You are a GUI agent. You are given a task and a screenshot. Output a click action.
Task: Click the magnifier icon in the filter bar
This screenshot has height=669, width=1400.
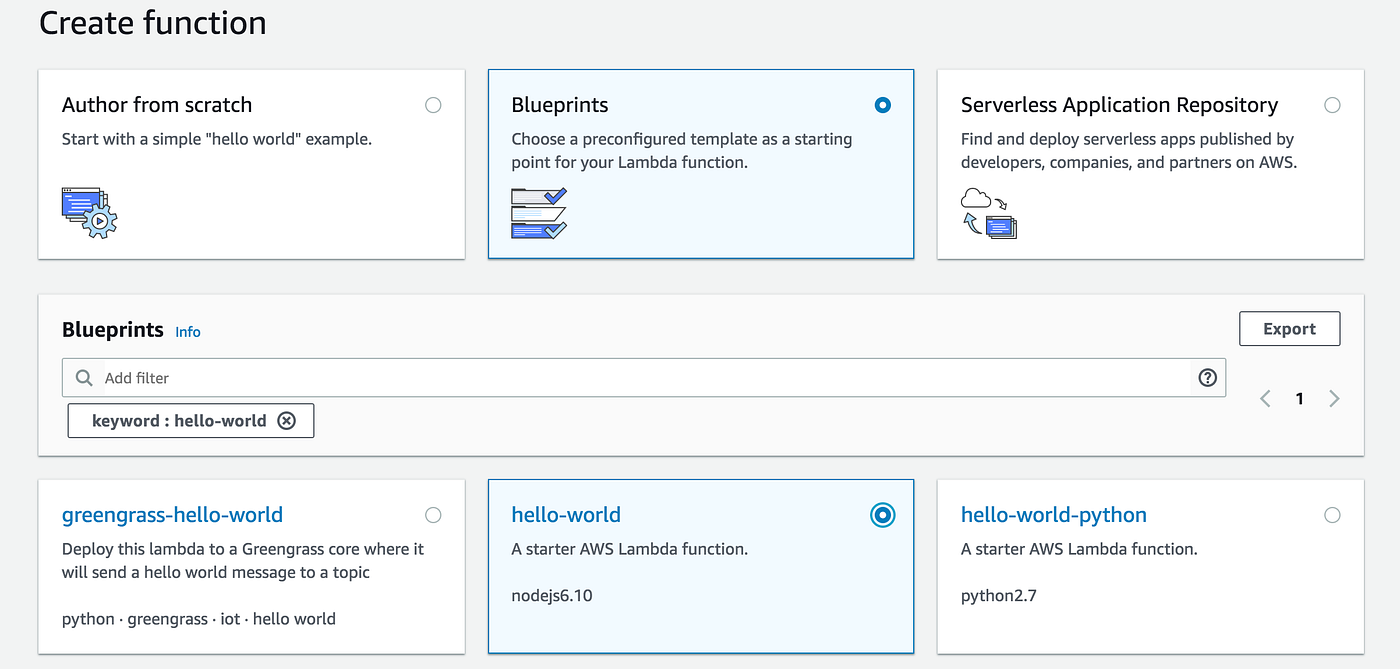[x=83, y=377]
